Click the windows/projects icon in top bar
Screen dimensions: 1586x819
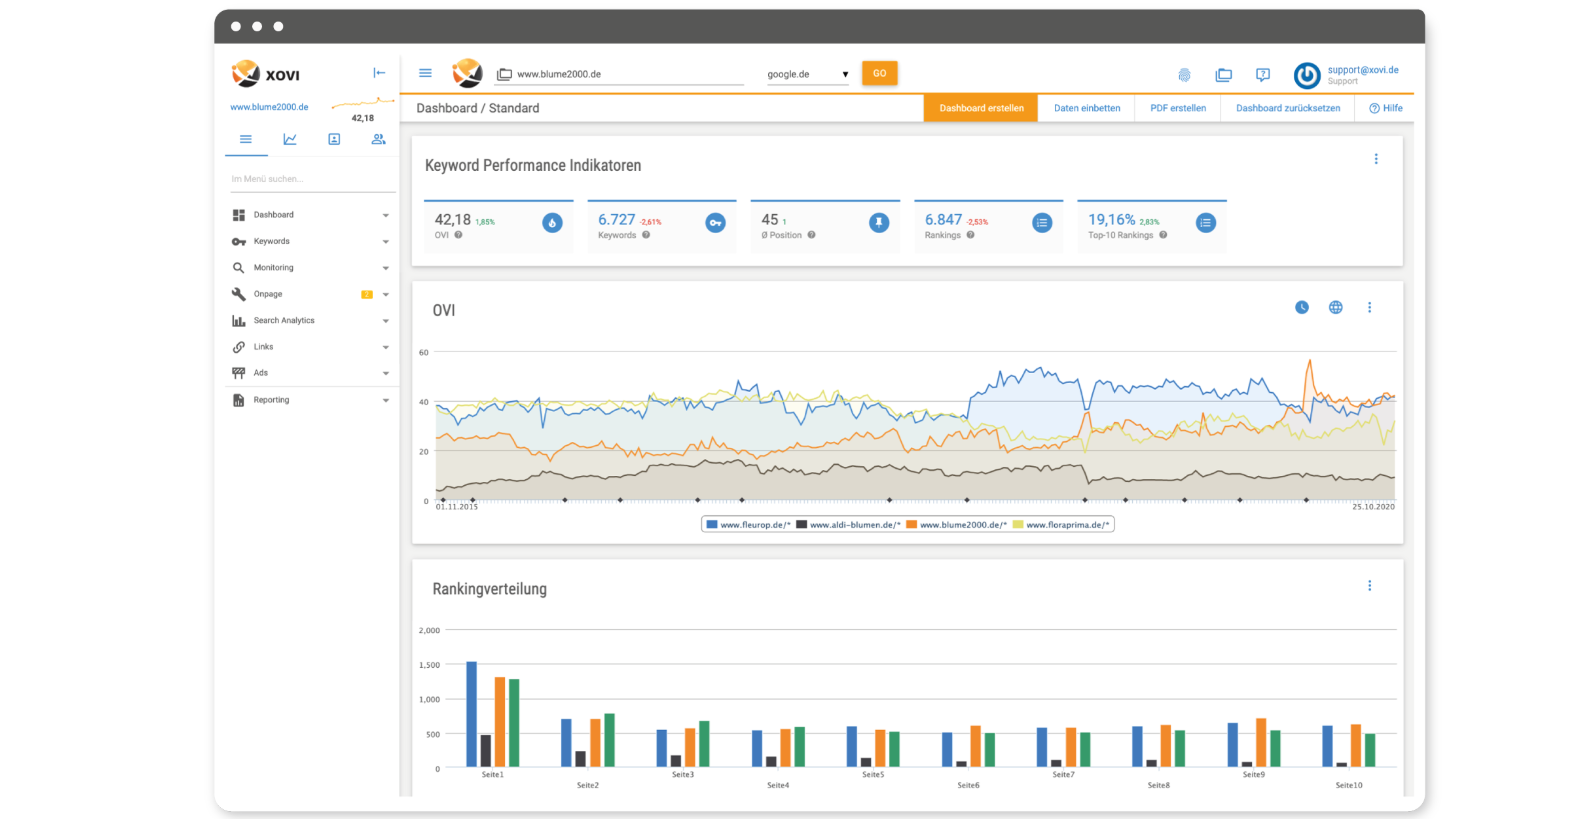1224,75
